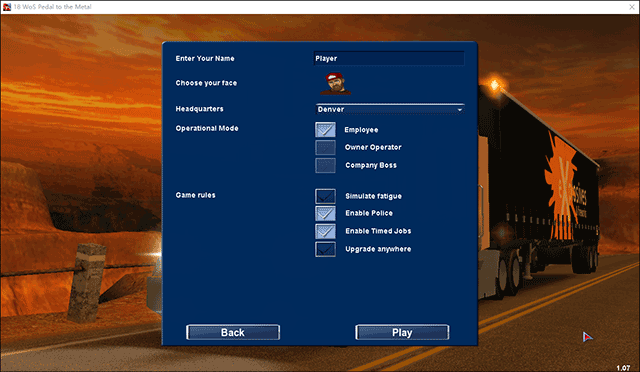Go back with the Back button
Image resolution: width=640 pixels, height=372 pixels.
233,332
